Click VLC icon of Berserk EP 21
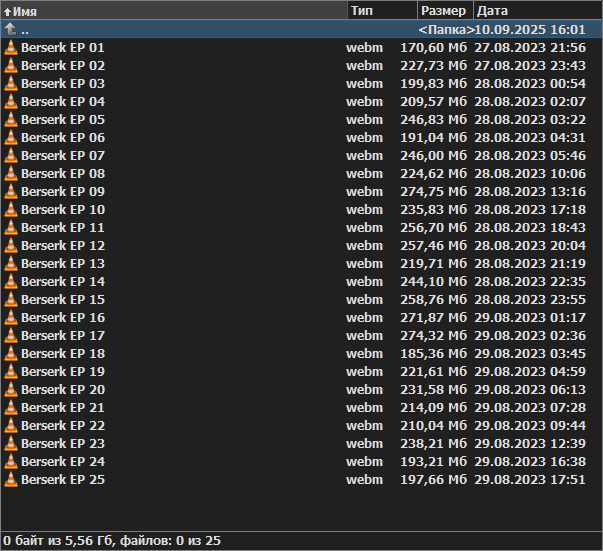The height and width of the screenshot is (551, 603). coord(11,407)
